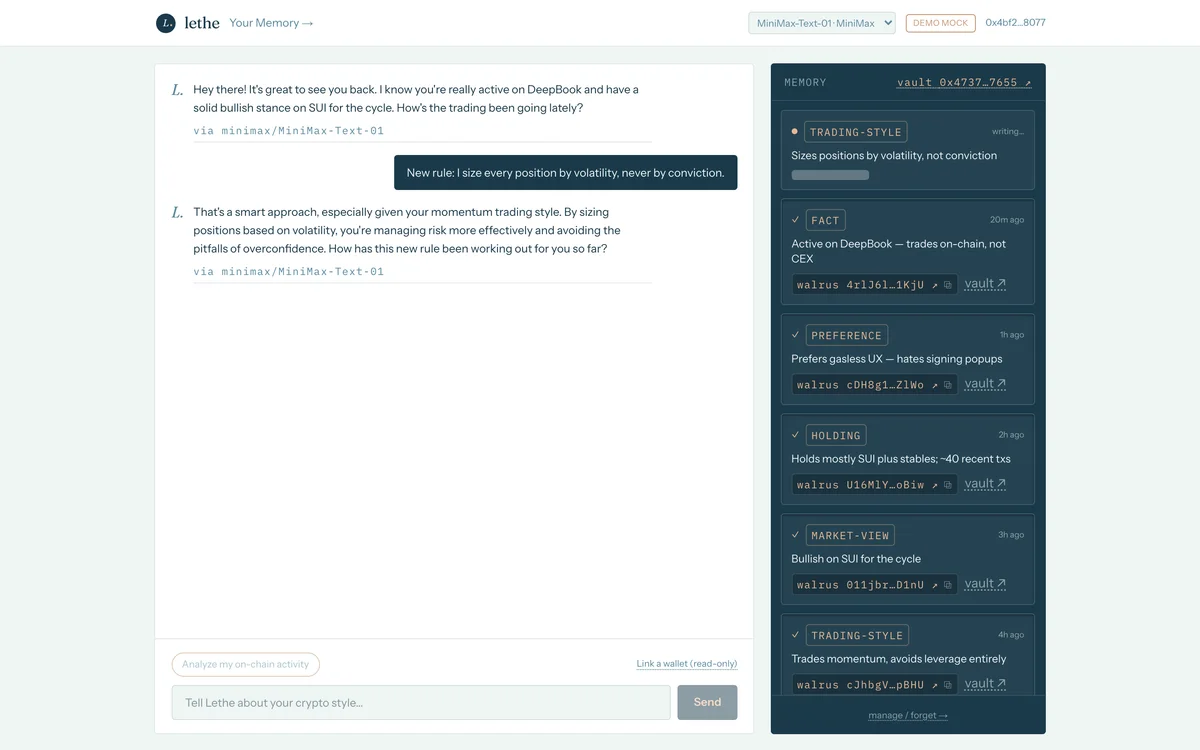Click the checkmark on the PREFERENCE memory
This screenshot has width=1200, height=750.
pos(796,335)
